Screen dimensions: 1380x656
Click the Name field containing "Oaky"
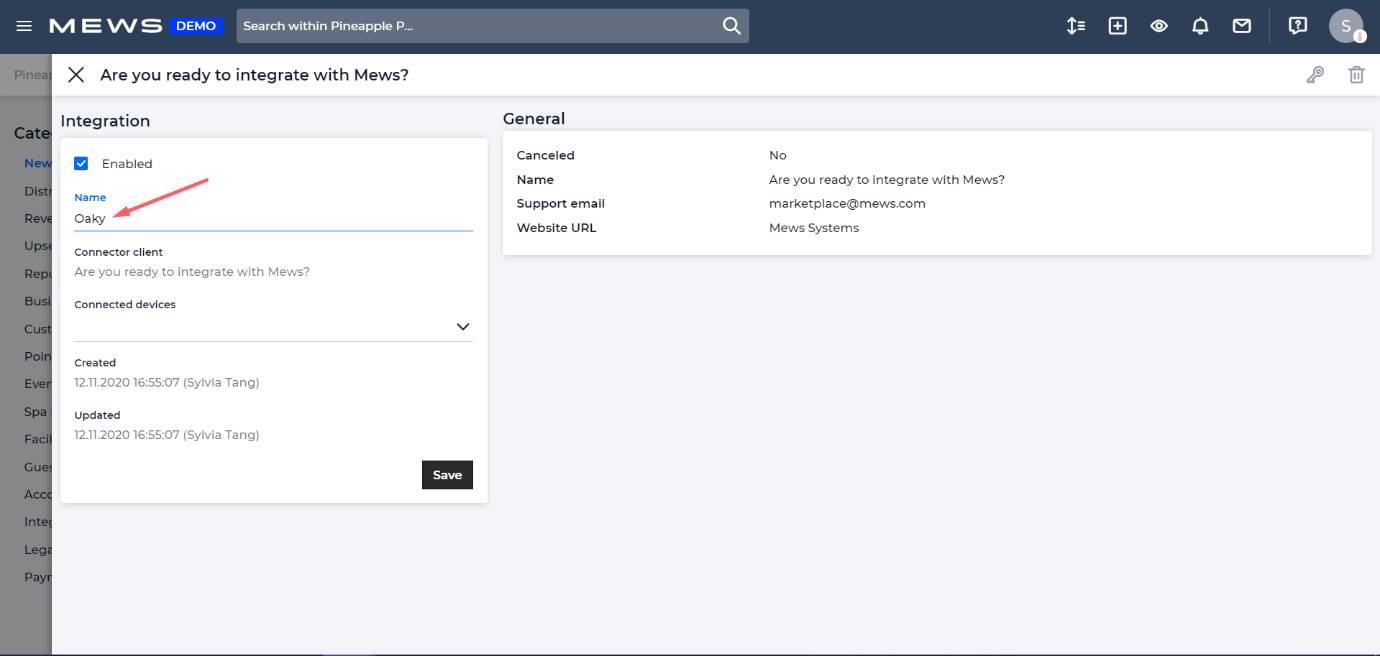point(273,218)
